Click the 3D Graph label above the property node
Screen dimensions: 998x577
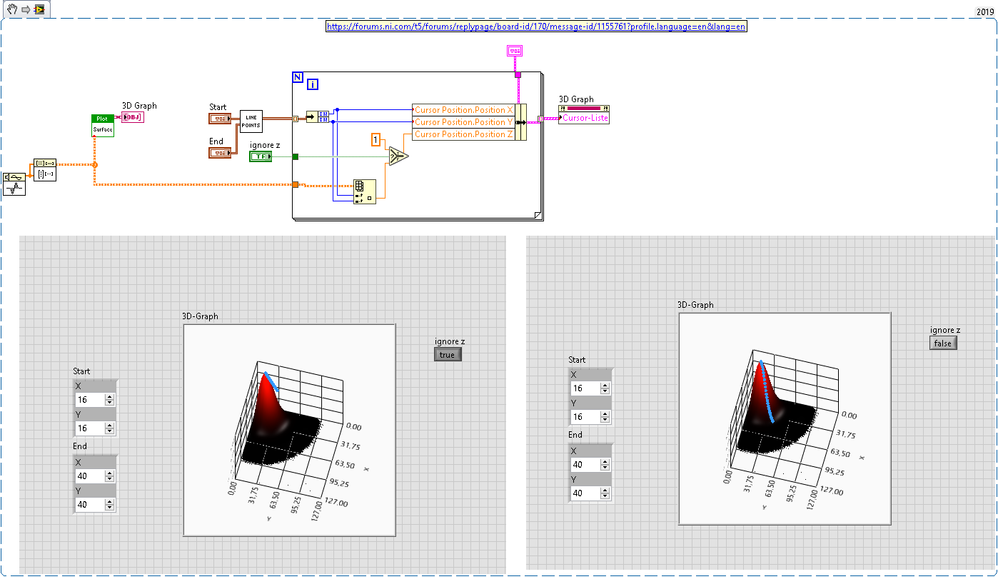(x=576, y=99)
